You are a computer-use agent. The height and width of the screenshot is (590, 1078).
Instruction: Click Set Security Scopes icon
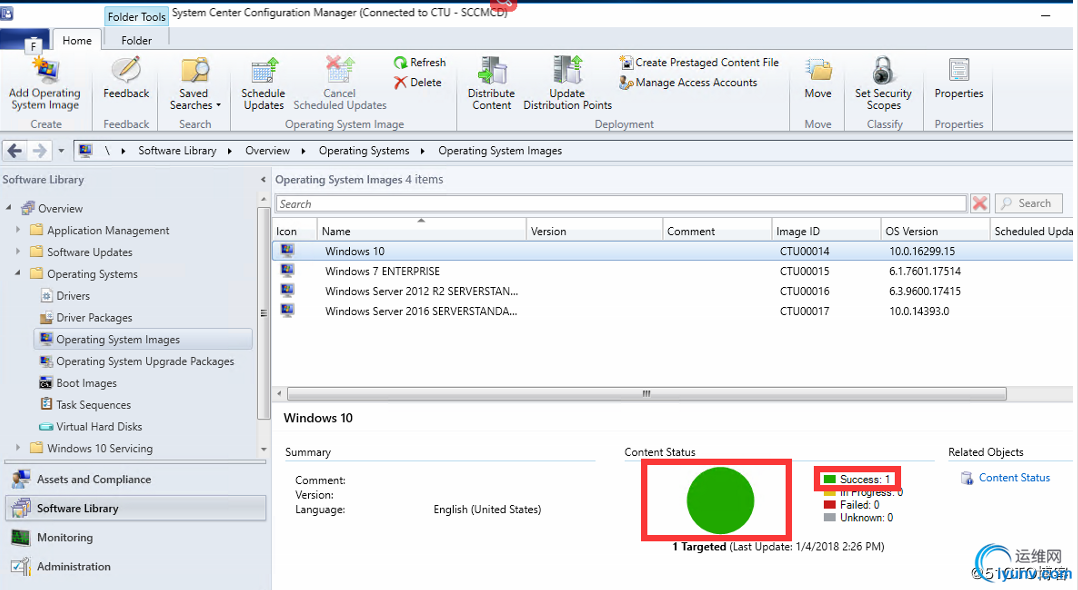883,70
